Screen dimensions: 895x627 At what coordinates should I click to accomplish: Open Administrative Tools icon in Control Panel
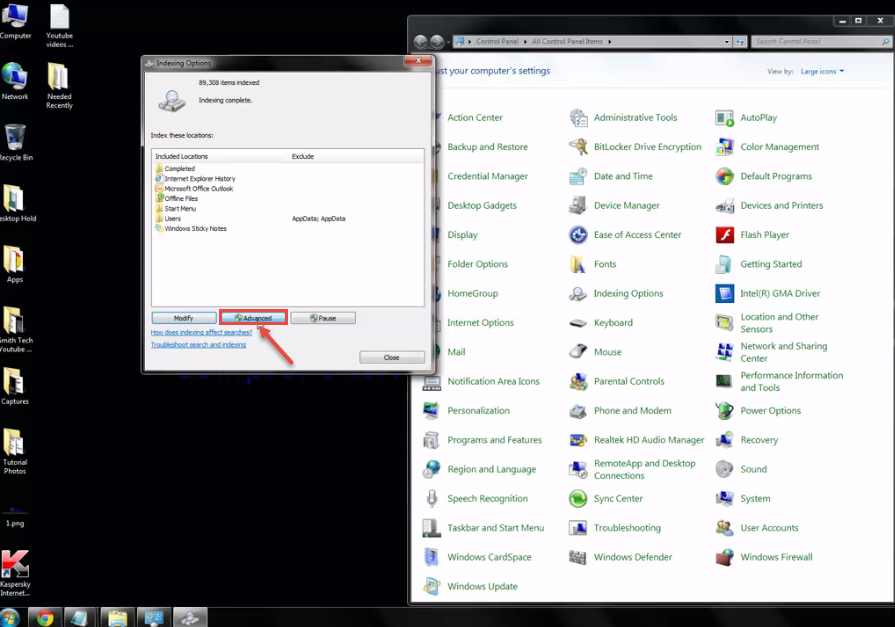[578, 118]
